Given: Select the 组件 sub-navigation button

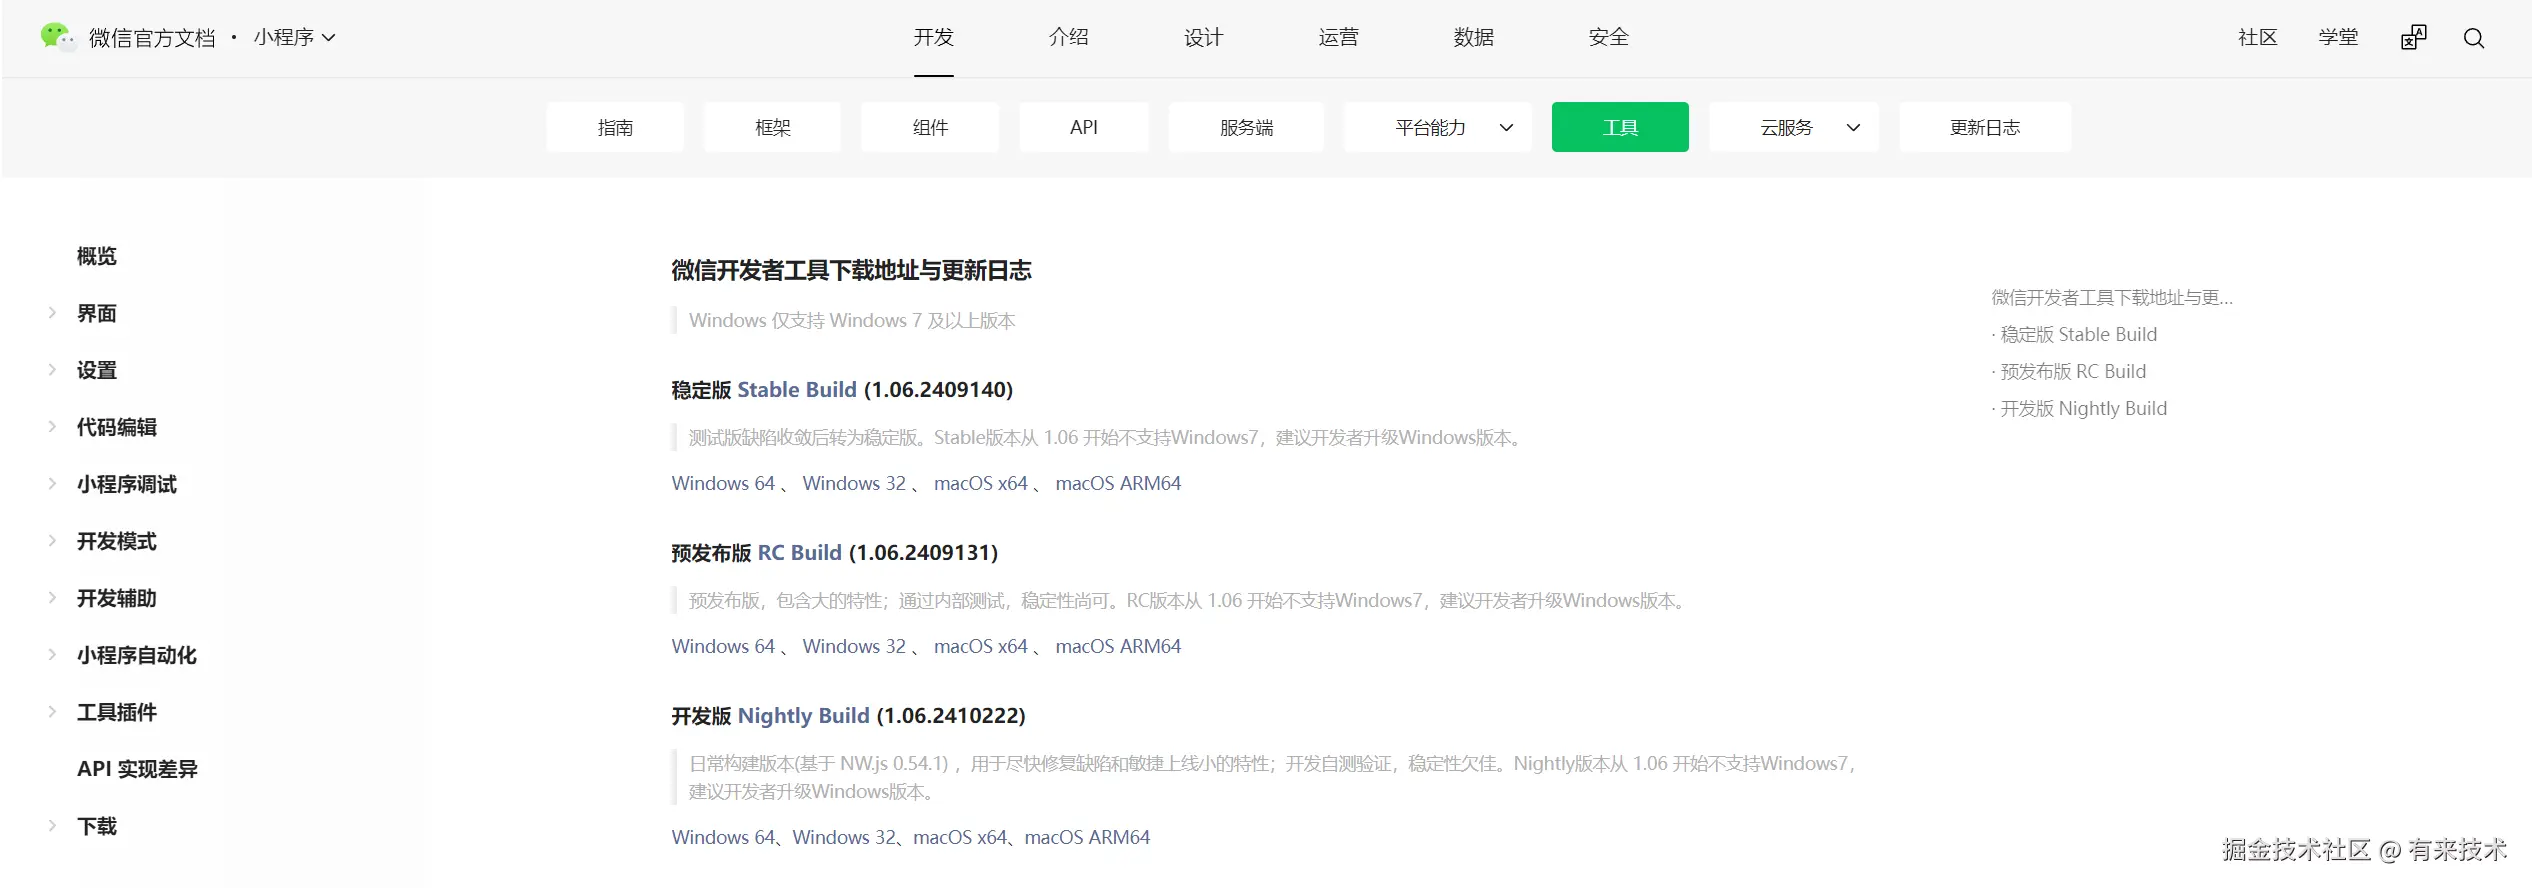Looking at the screenshot, I should point(930,127).
